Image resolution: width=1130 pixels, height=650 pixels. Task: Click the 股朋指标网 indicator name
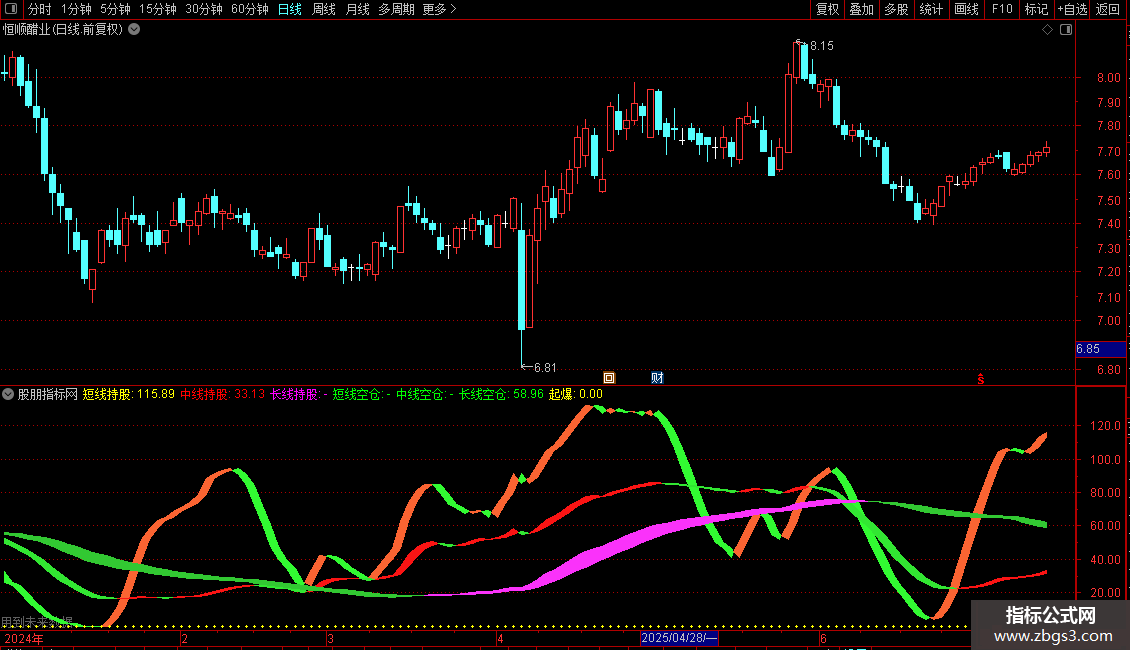(x=48, y=394)
